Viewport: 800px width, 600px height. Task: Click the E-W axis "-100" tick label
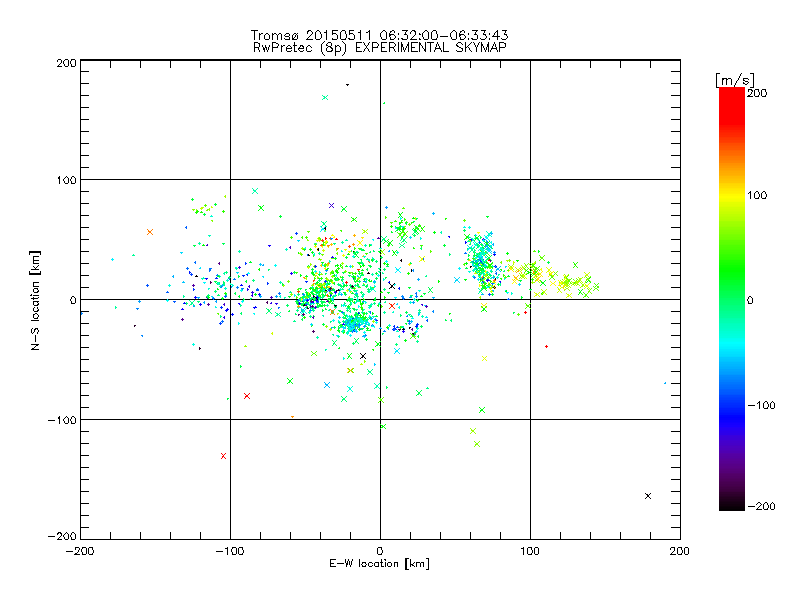click(230, 551)
